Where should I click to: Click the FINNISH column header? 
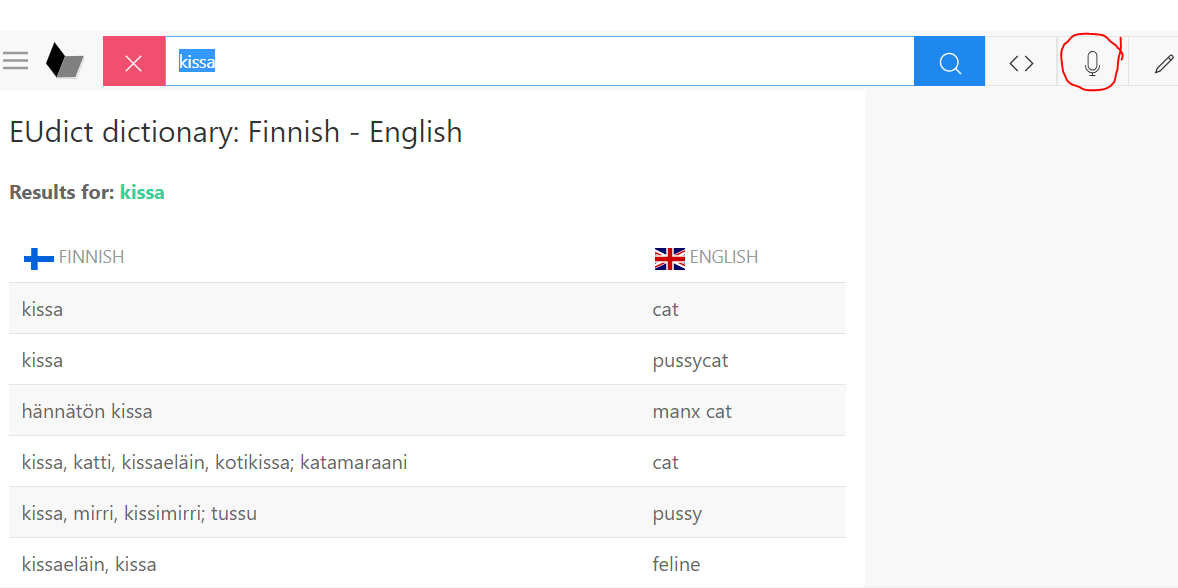pyautogui.click(x=91, y=257)
